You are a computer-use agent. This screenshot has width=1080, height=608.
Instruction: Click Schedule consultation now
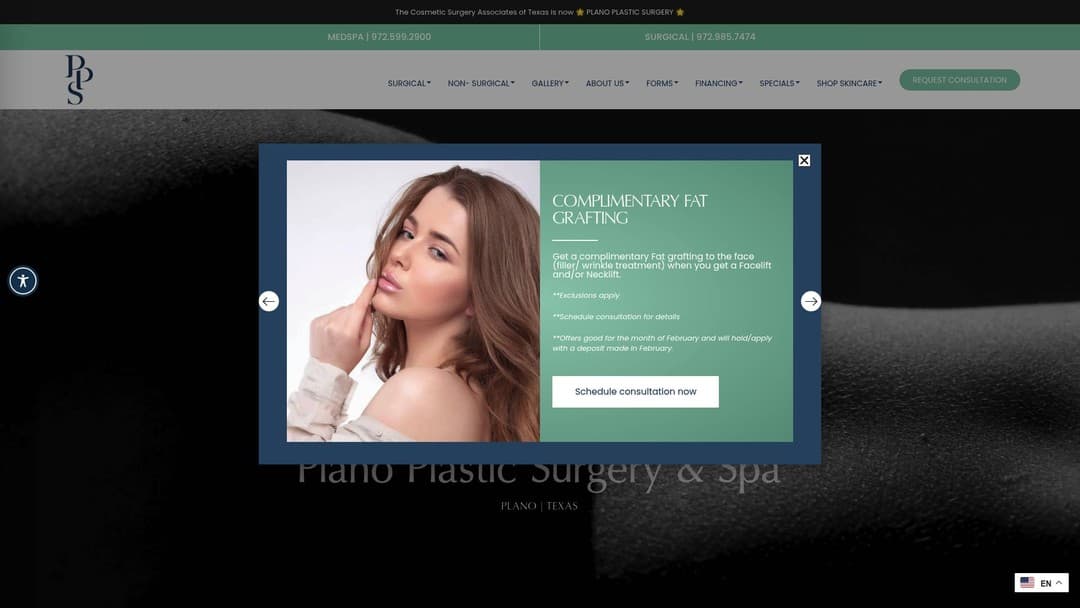(x=635, y=391)
